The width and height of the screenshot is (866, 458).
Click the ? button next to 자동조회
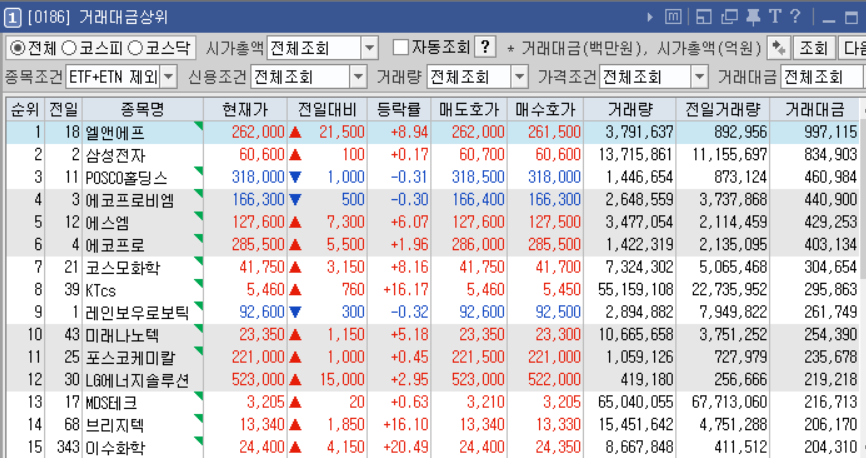485,47
